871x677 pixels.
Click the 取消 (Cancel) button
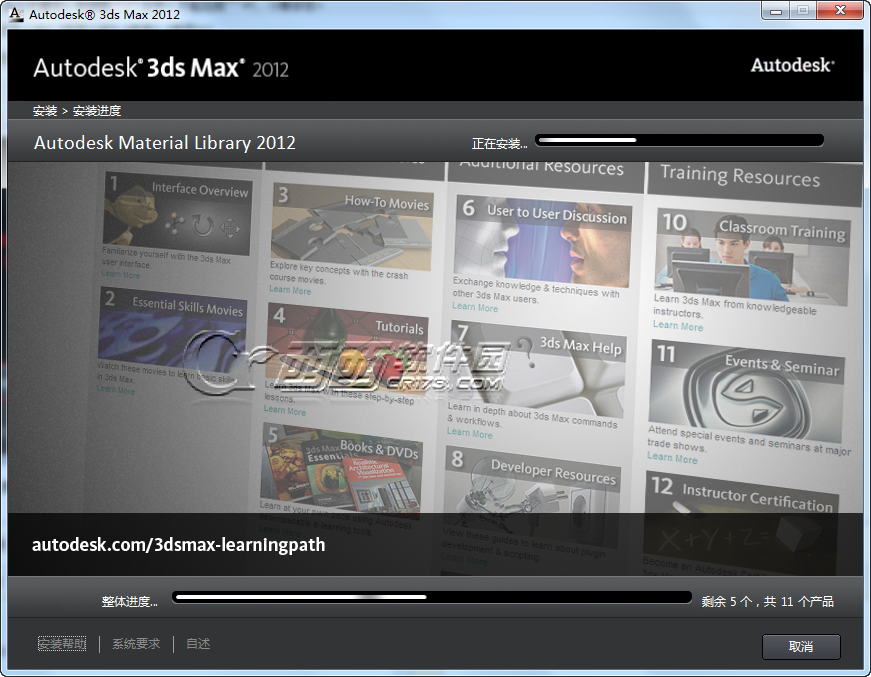coord(800,646)
